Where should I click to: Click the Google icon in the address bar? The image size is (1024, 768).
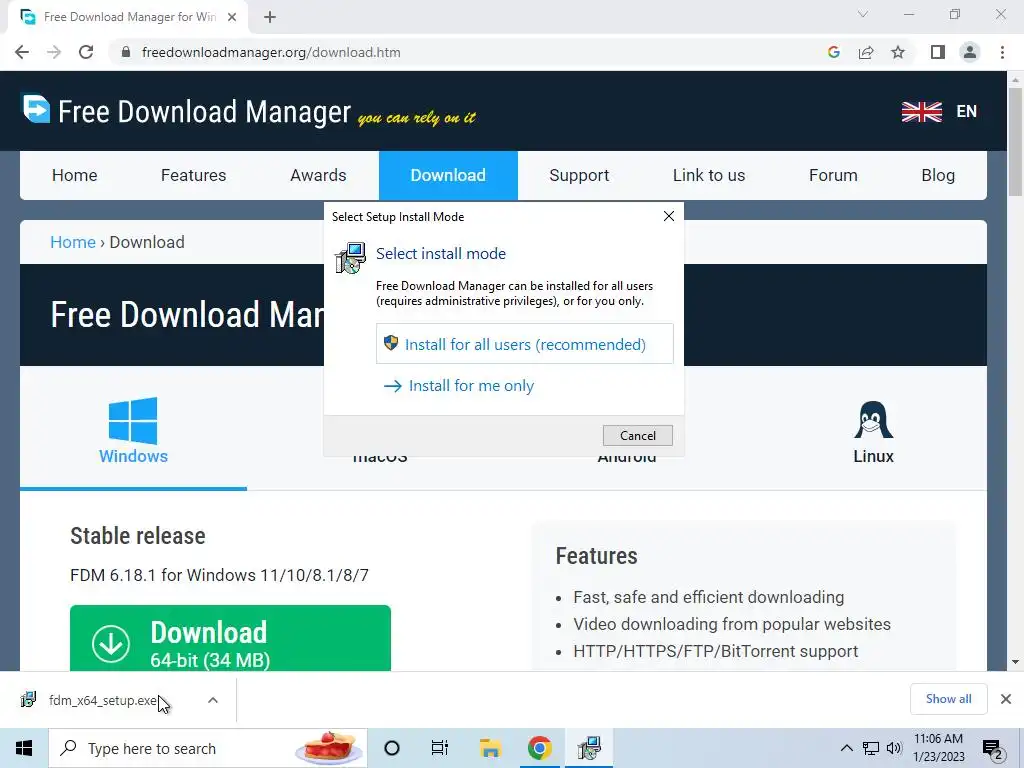coord(833,52)
